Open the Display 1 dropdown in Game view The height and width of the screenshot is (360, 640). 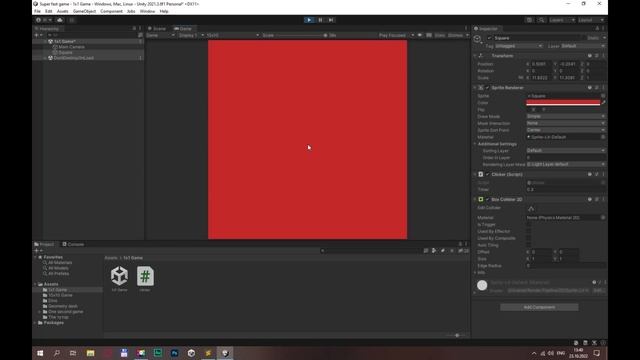[x=191, y=35]
